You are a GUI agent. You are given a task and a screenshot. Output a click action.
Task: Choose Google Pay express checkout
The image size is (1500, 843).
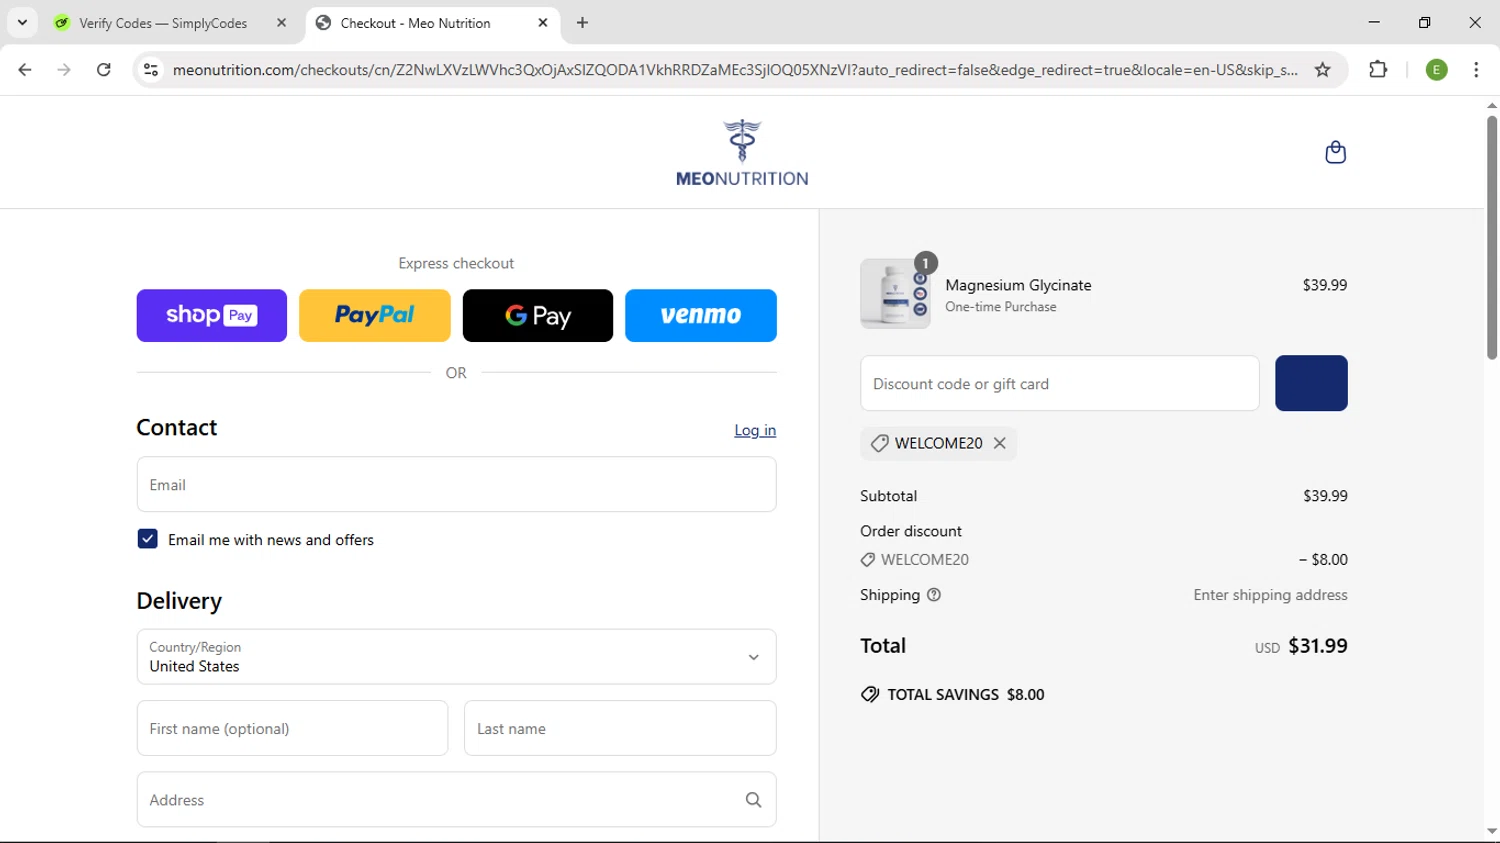538,316
